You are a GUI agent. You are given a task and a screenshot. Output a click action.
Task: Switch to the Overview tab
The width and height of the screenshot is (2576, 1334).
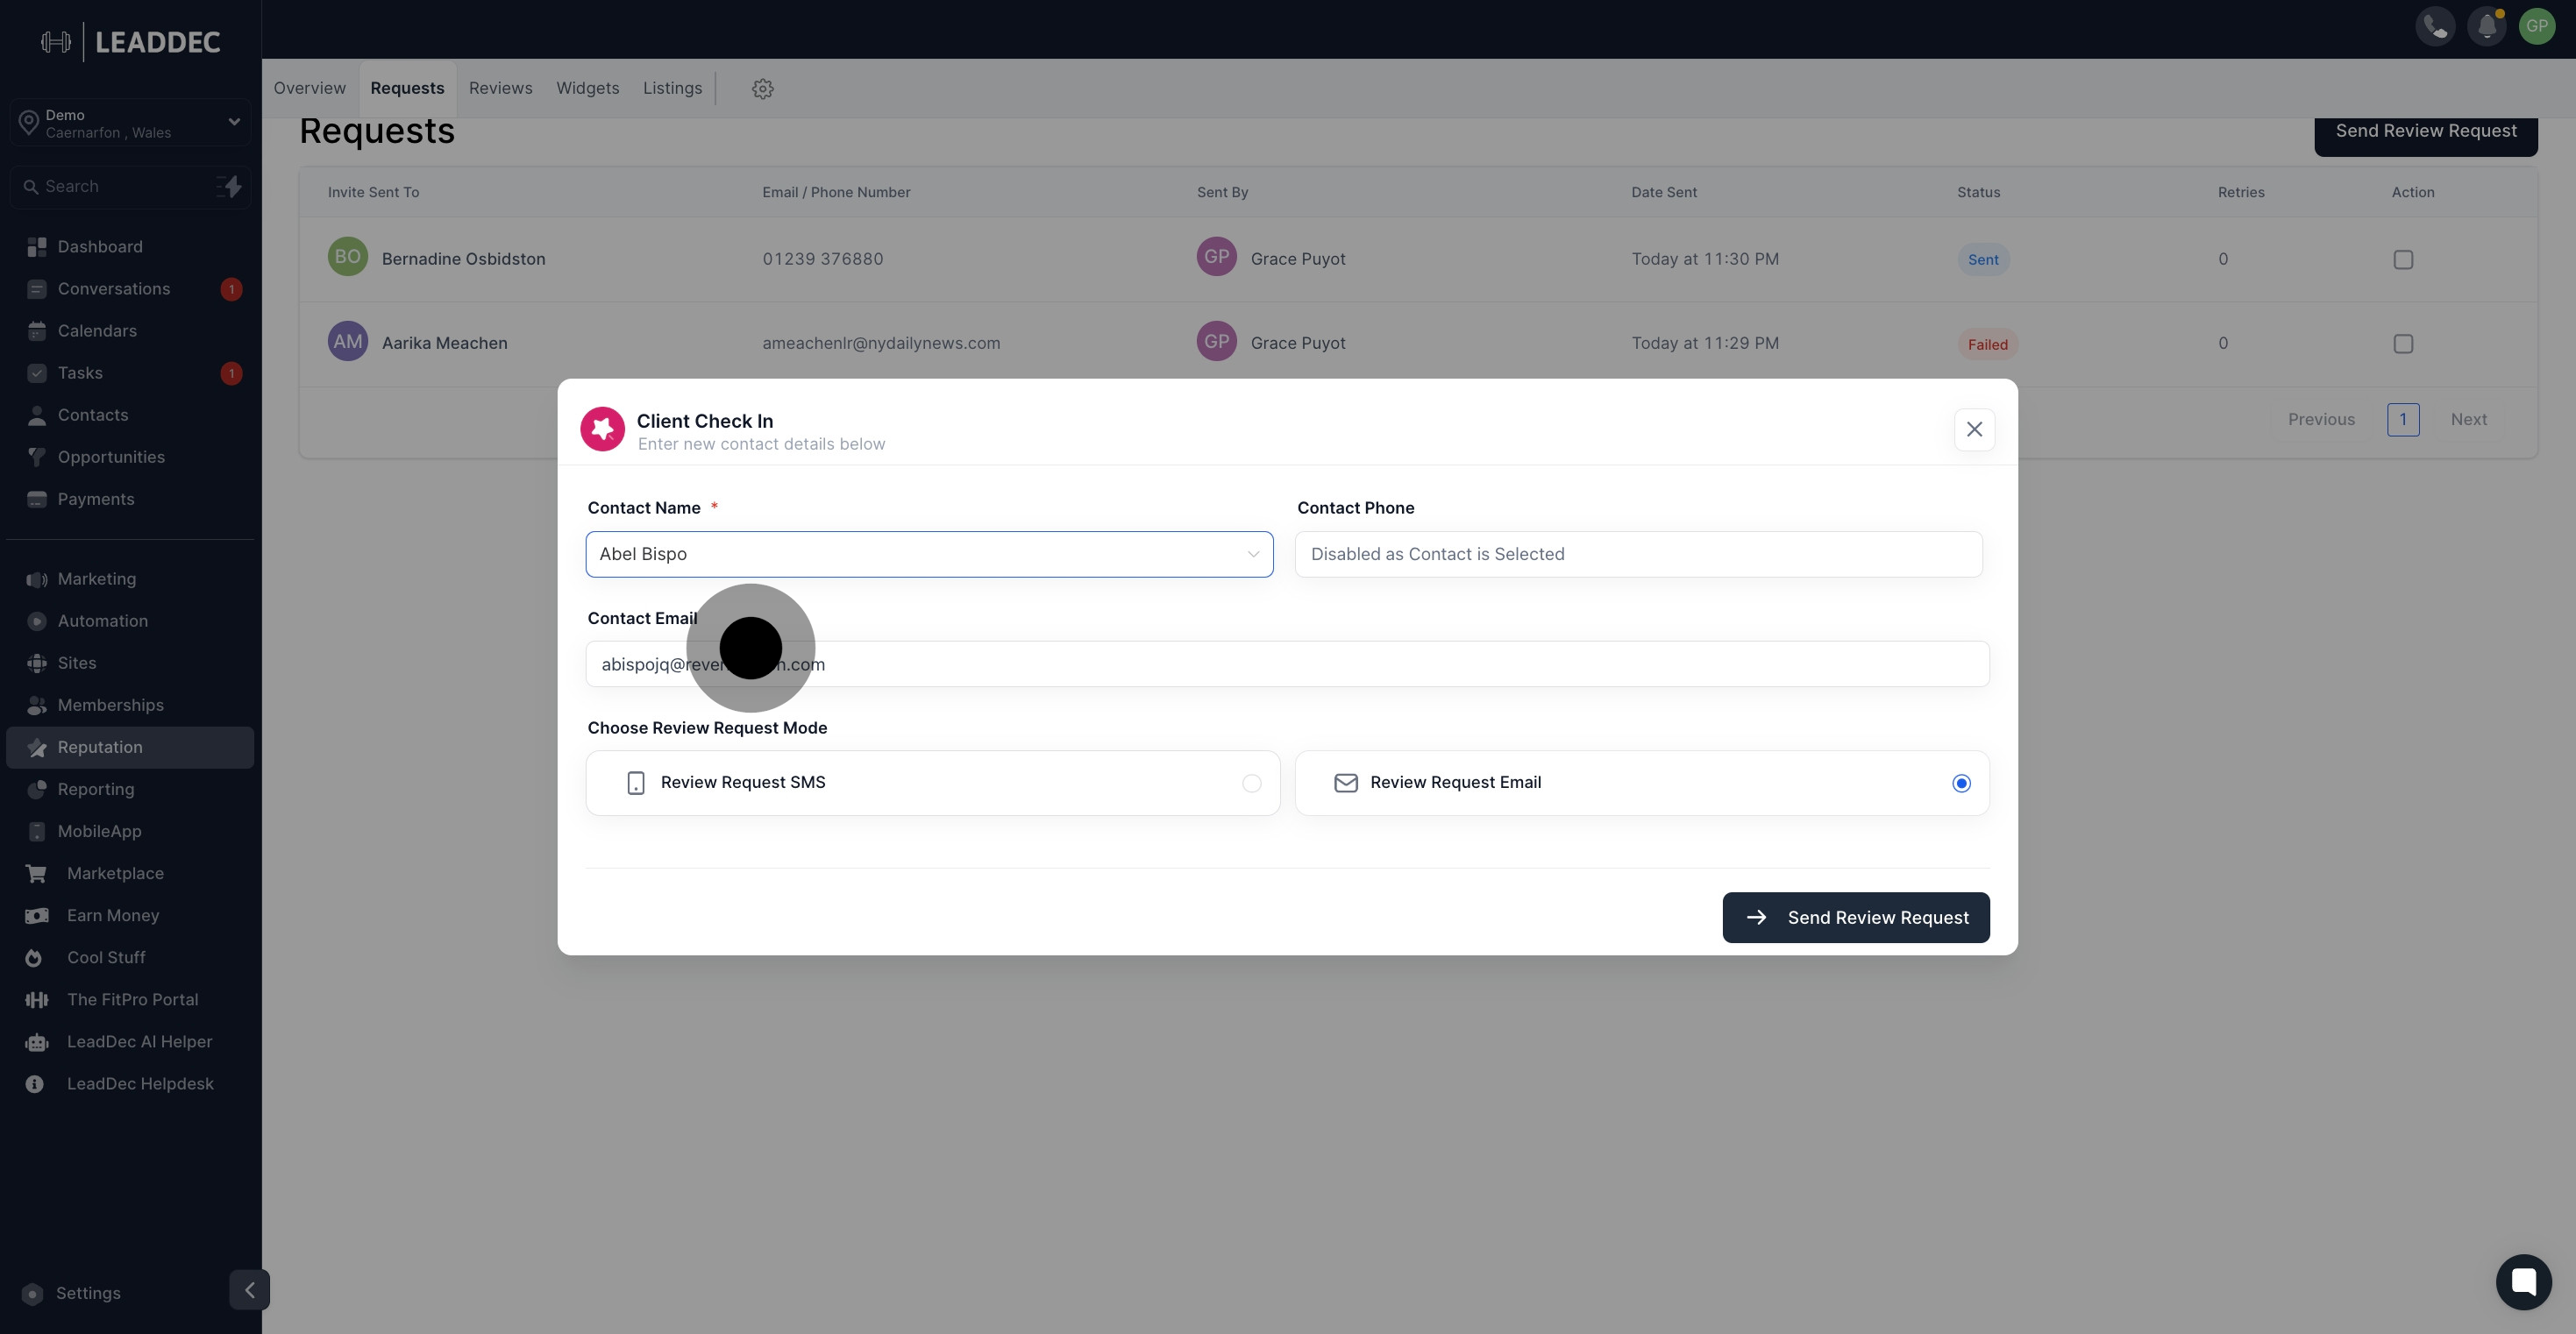[309, 88]
